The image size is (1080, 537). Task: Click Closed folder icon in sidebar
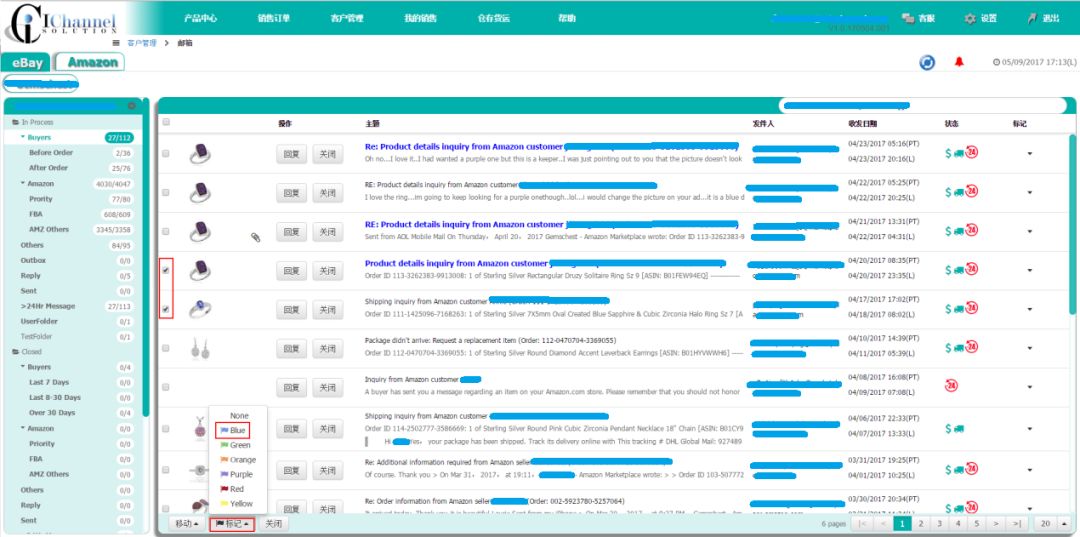coord(15,352)
